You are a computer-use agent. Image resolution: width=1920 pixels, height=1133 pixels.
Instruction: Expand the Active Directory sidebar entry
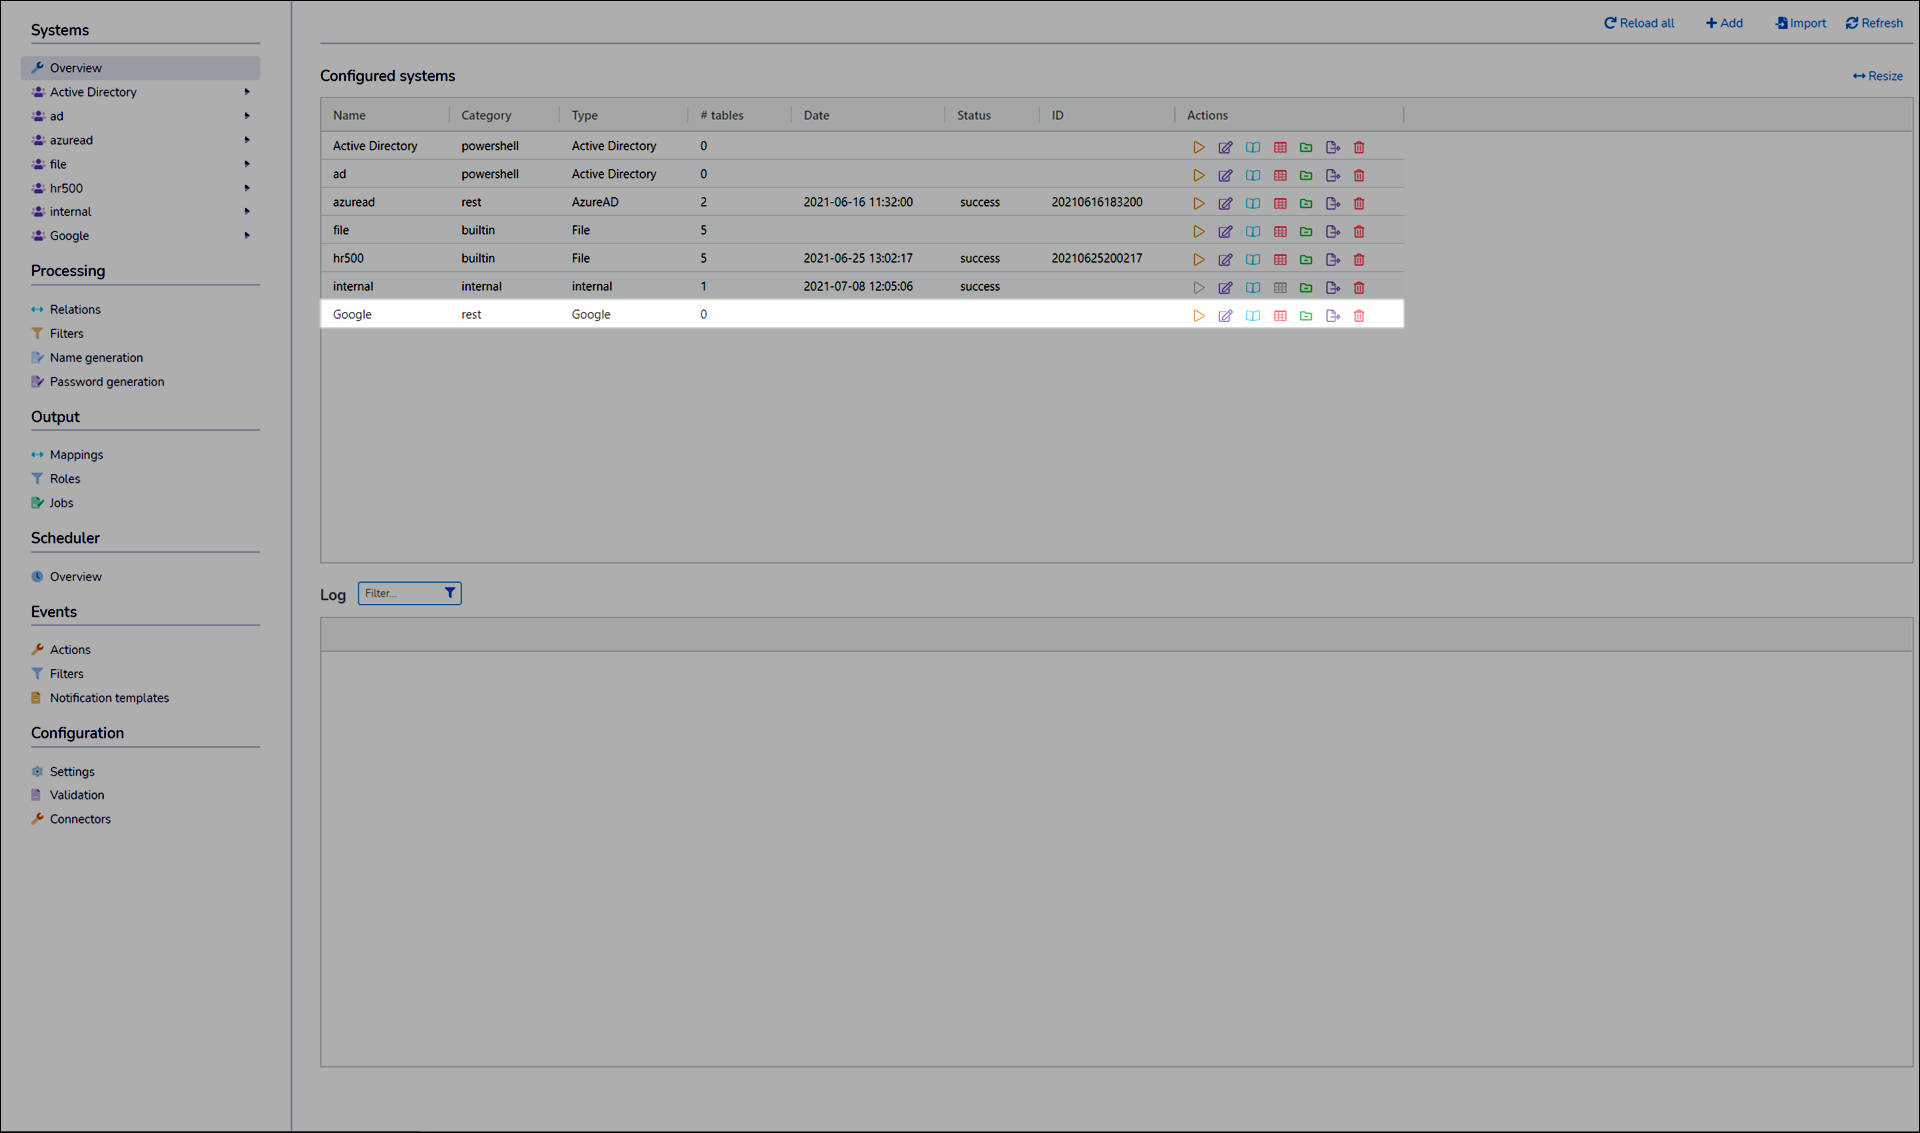pos(247,92)
